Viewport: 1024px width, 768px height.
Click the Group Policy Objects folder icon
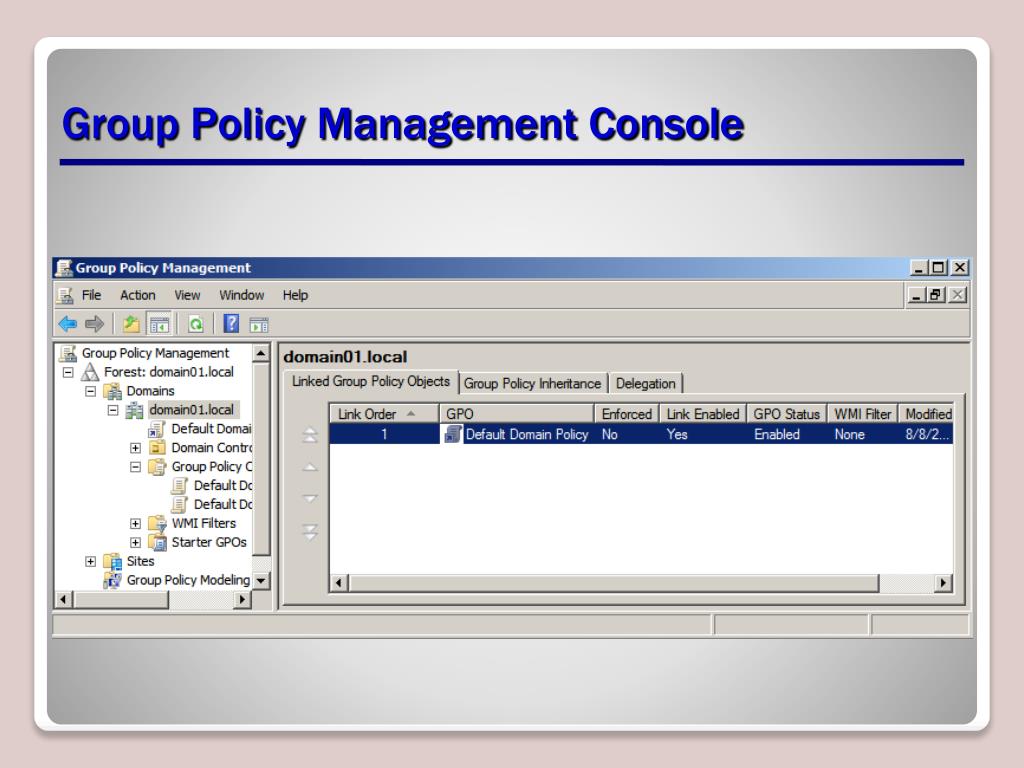pyautogui.click(x=157, y=467)
